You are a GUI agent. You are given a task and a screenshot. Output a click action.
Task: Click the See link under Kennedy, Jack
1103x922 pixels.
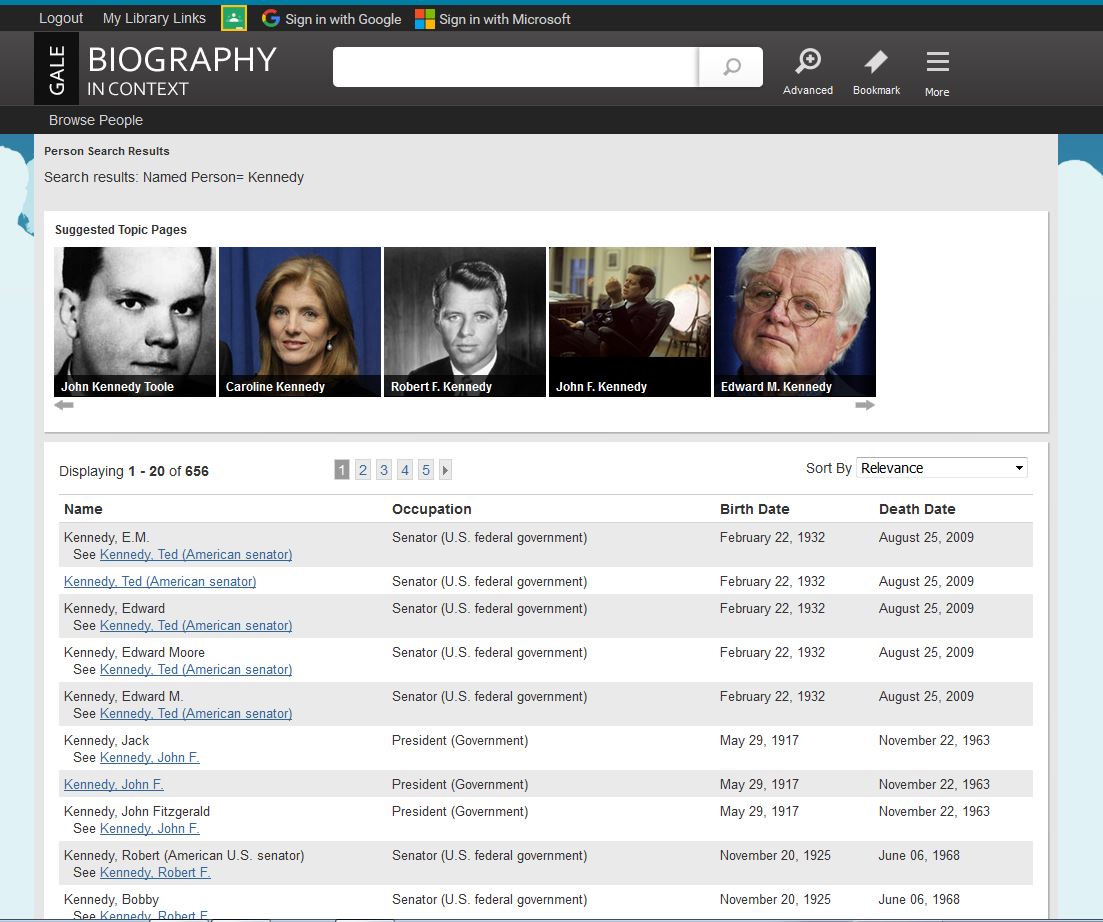point(150,757)
